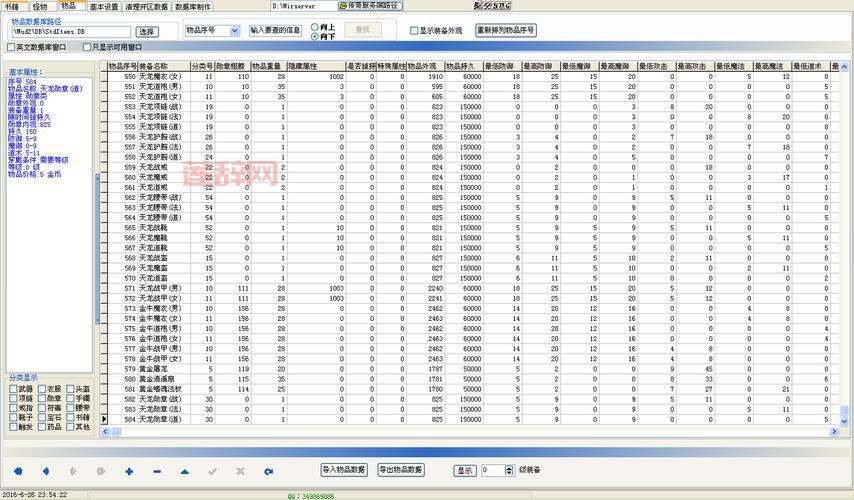Open the 物品序号 search field dropdown

pyautogui.click(x=235, y=31)
